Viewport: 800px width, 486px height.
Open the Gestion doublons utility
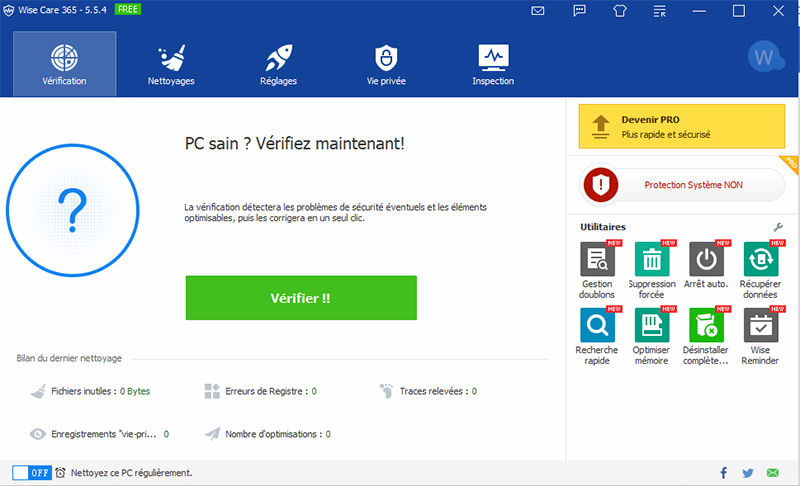coord(597,270)
